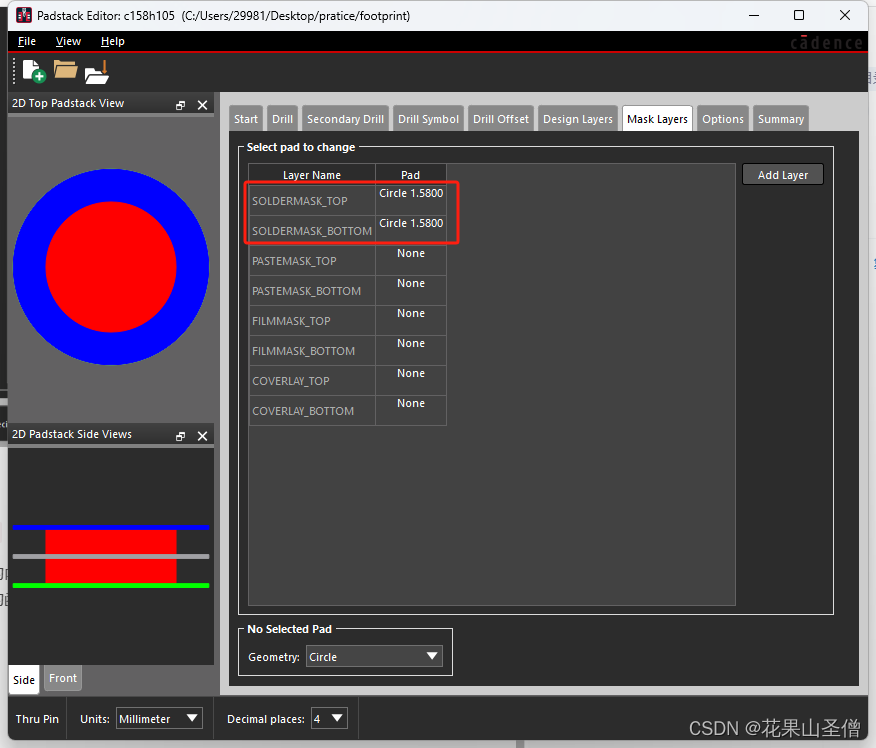Open the Help menu

tap(112, 41)
